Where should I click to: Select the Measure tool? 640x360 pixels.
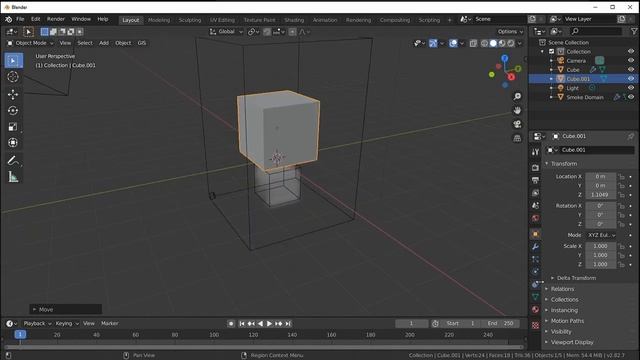pyautogui.click(x=13, y=177)
